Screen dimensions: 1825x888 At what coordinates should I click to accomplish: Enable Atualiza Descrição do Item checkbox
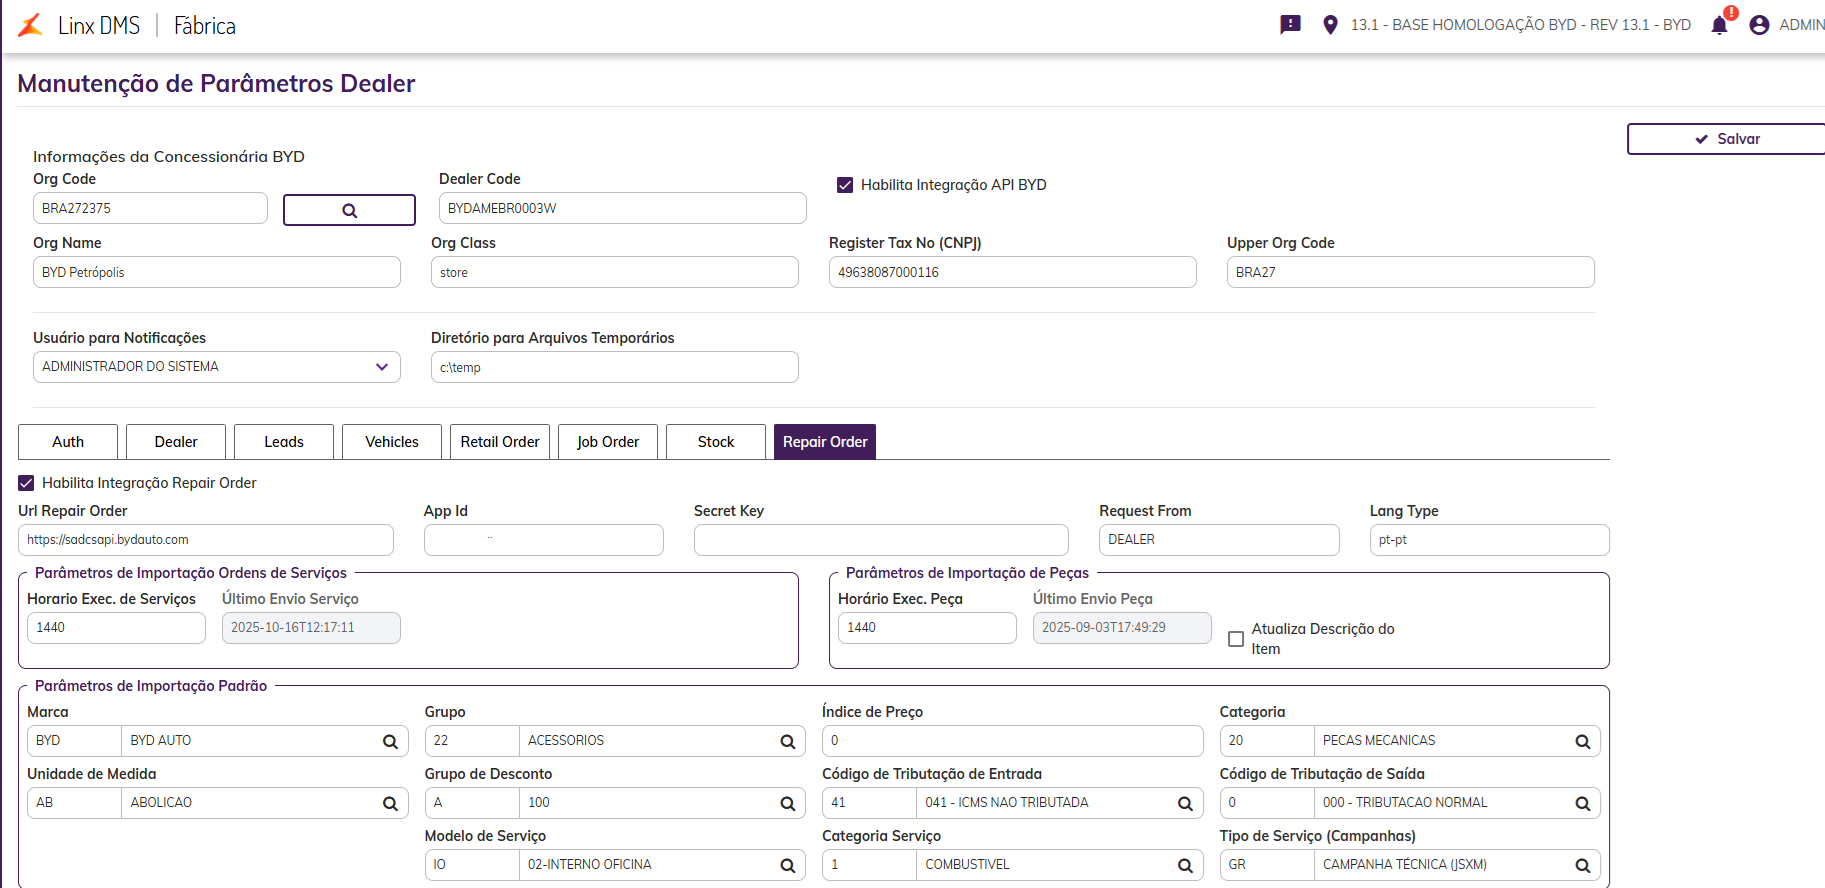(1236, 638)
